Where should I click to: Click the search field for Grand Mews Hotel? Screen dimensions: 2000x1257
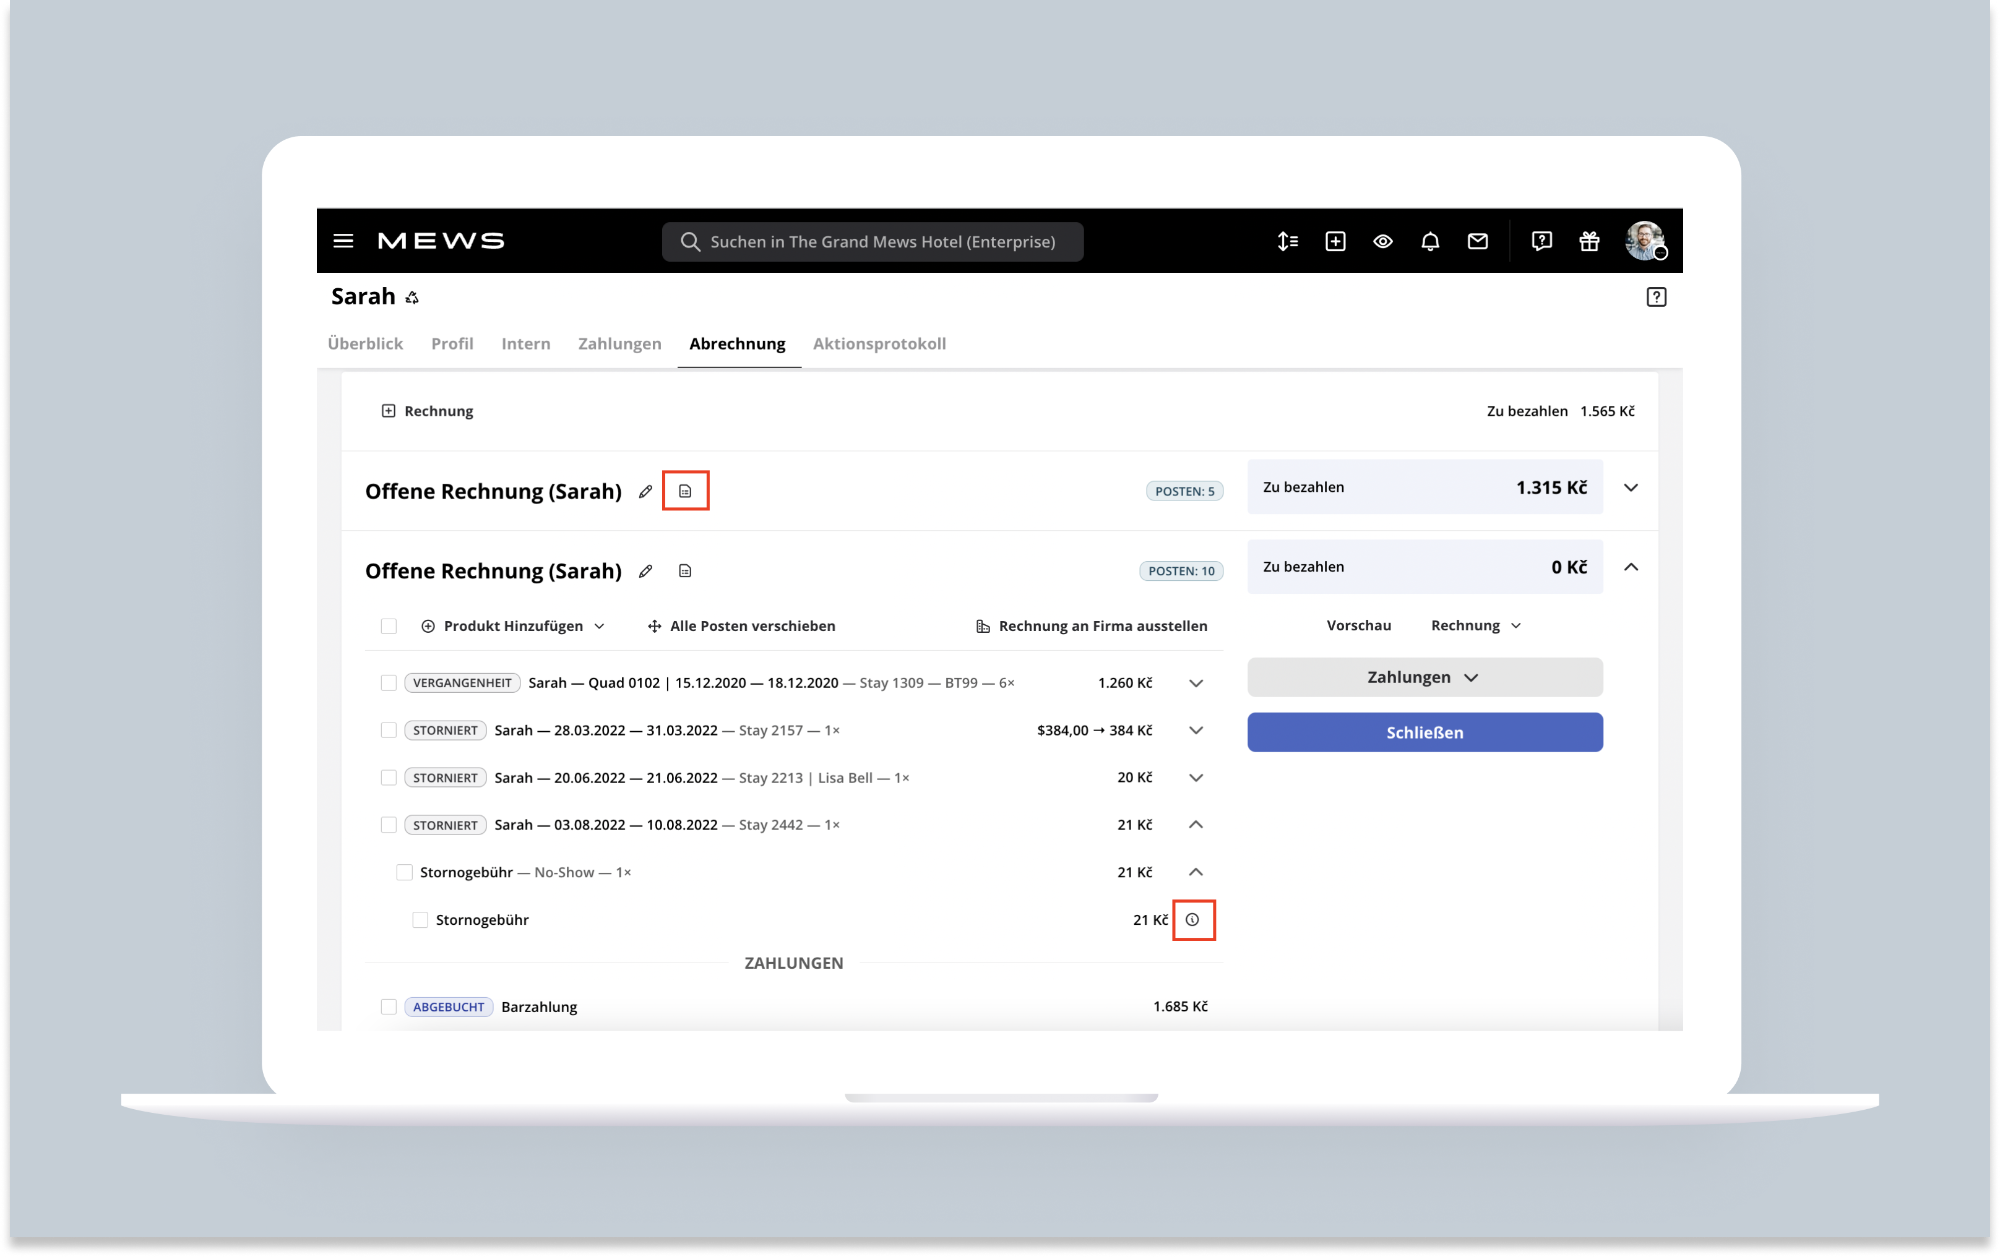click(x=872, y=242)
